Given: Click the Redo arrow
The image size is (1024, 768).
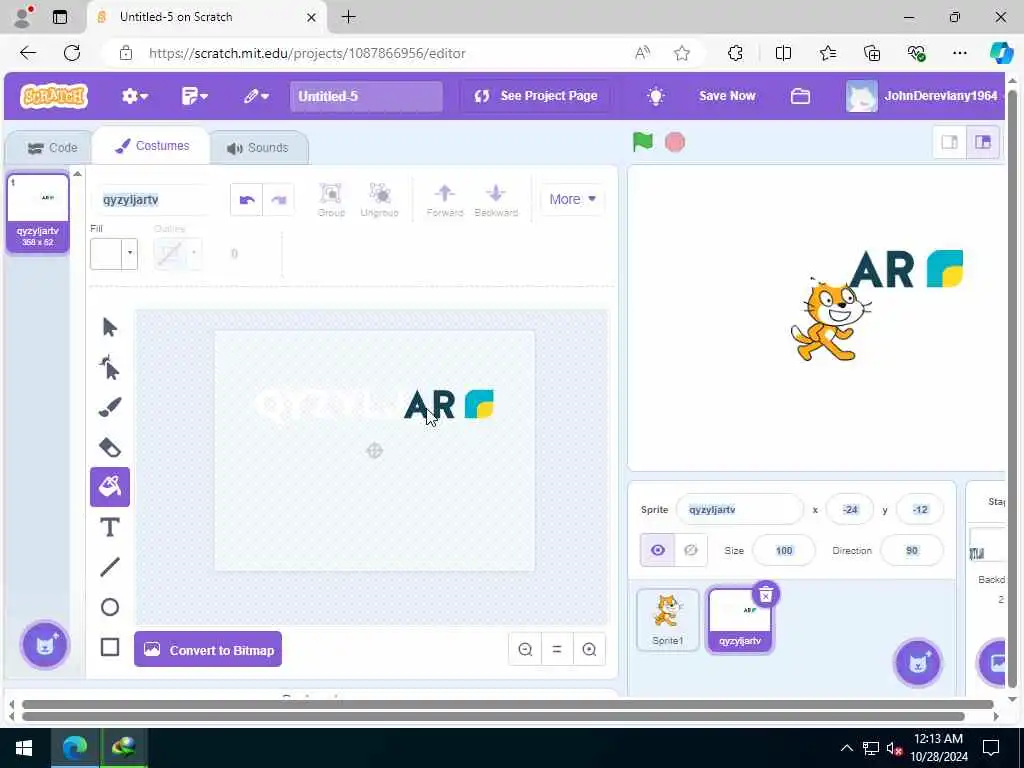Looking at the screenshot, I should click(x=279, y=200).
